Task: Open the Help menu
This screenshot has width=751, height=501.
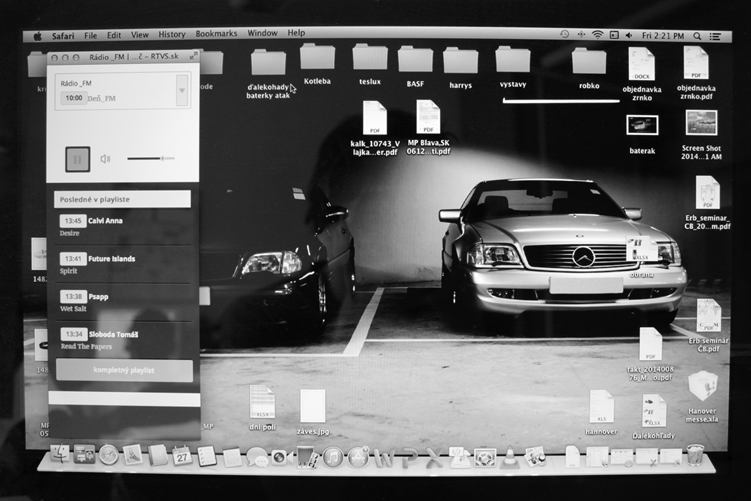Action: [x=296, y=33]
